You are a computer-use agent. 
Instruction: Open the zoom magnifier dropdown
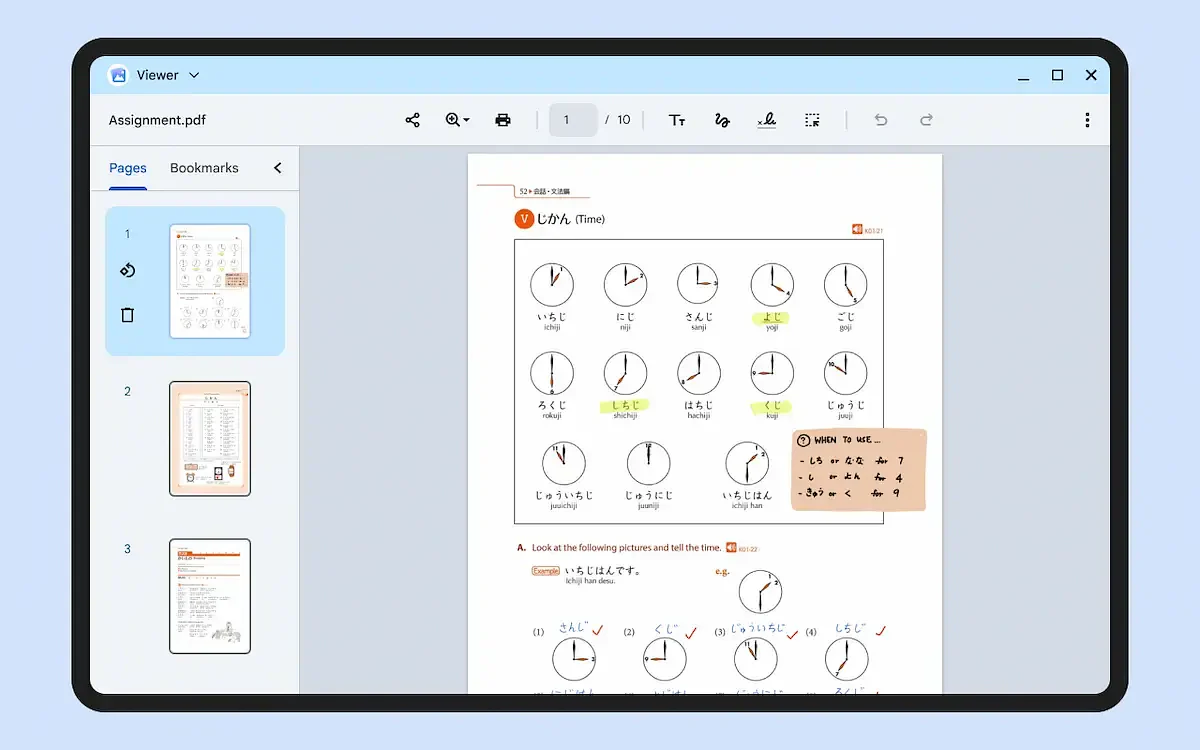click(x=457, y=120)
